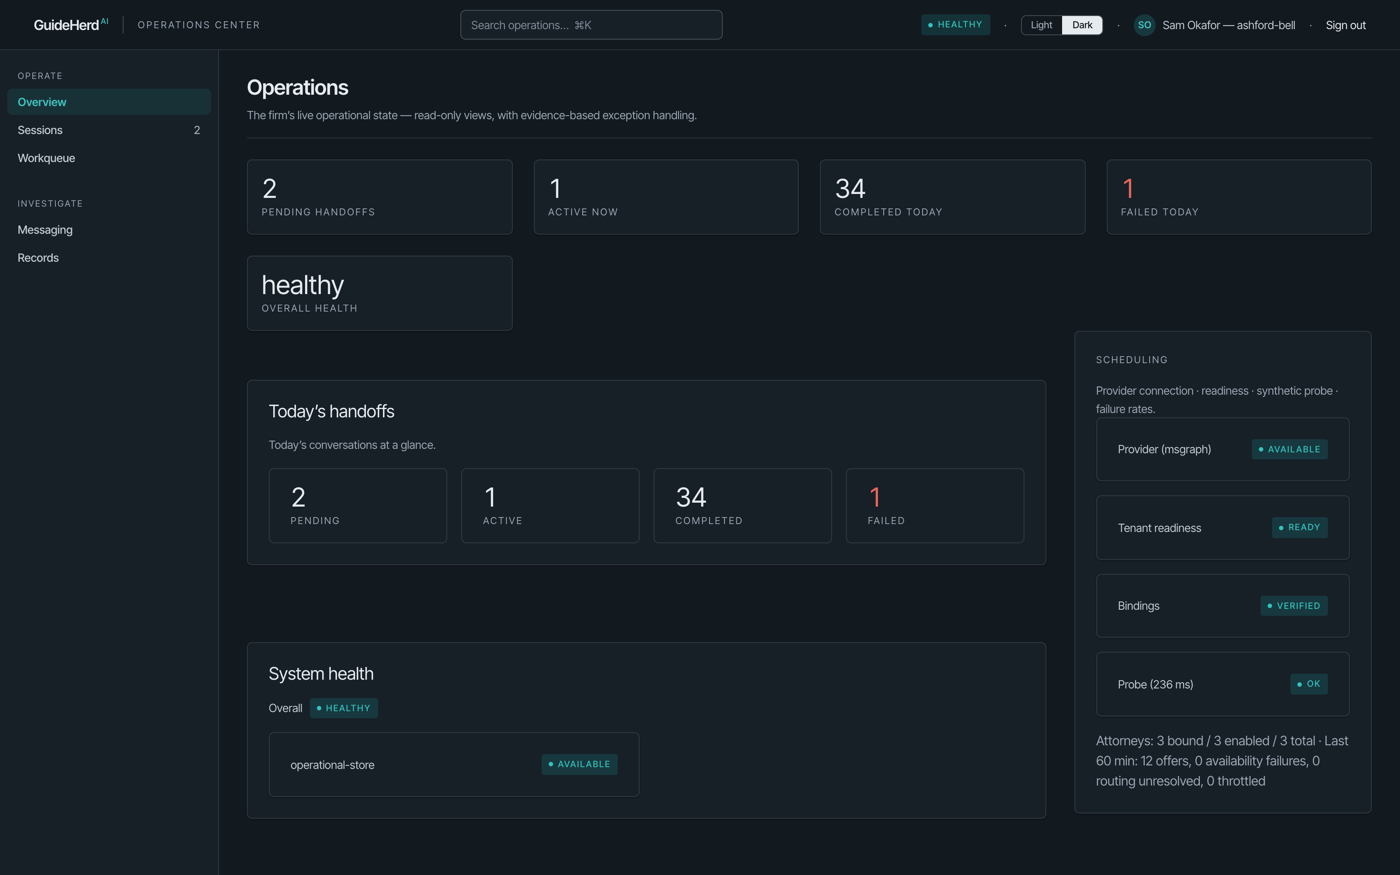
Task: Open Messaging in the sidebar
Action: tap(109, 230)
